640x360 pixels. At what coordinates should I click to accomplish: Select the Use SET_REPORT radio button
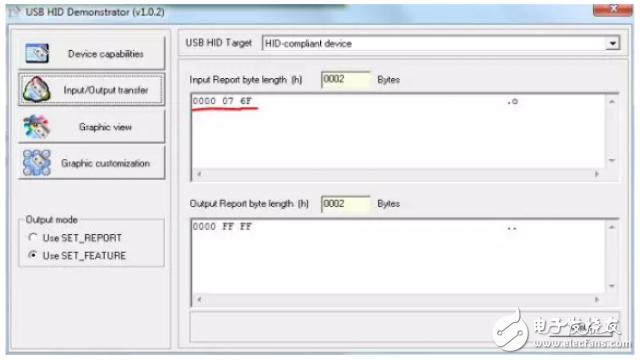click(33, 237)
